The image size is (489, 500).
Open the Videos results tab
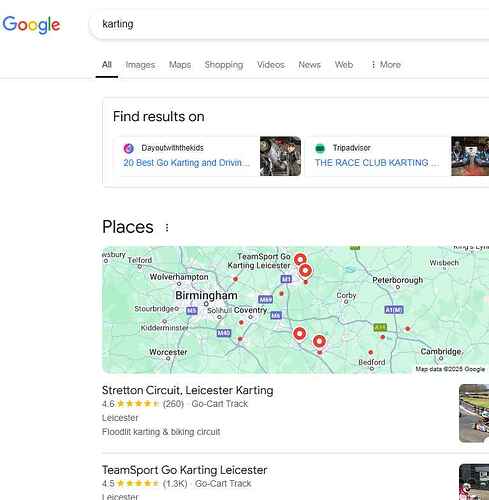[x=271, y=65]
